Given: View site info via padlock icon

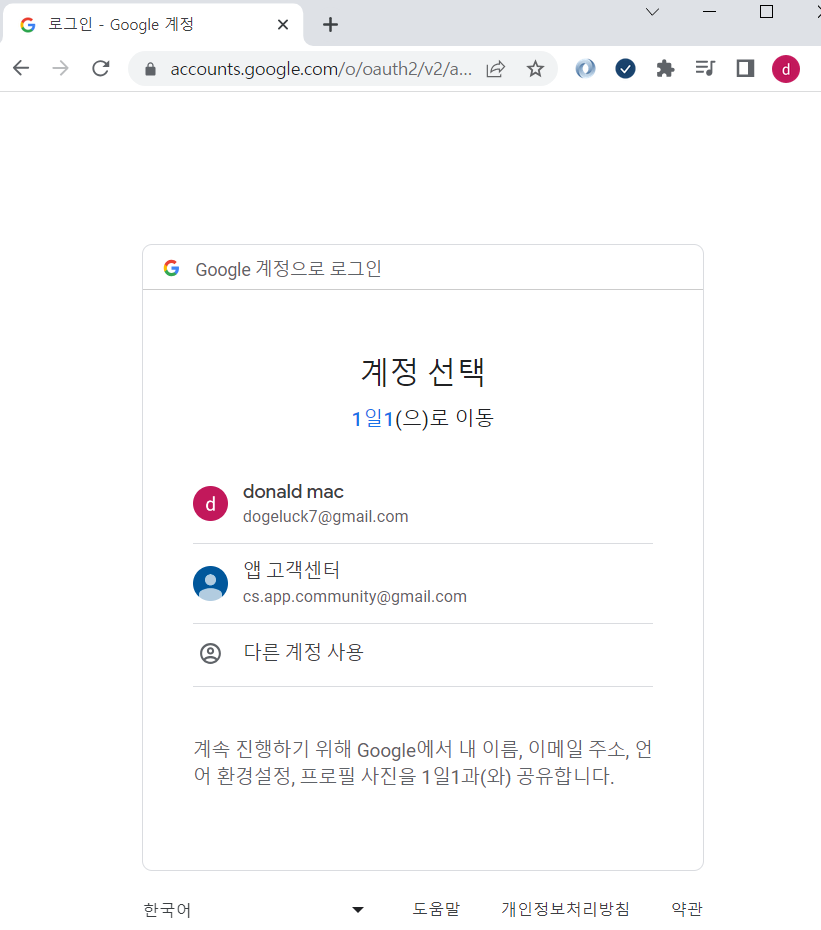Looking at the screenshot, I should pos(150,69).
